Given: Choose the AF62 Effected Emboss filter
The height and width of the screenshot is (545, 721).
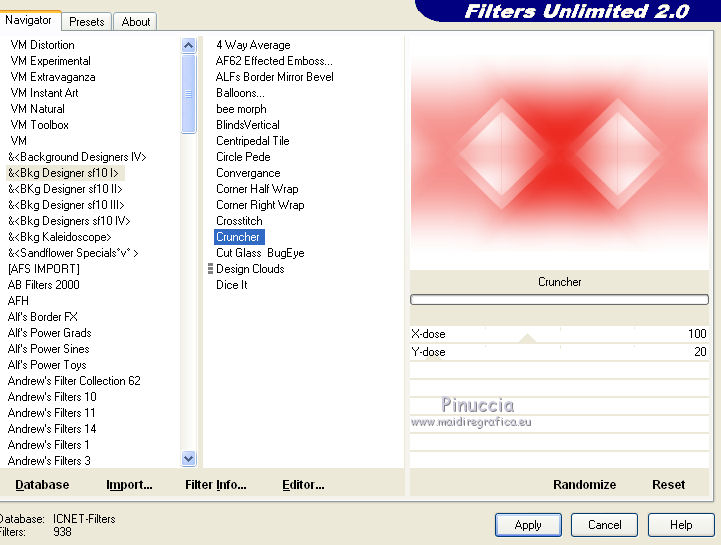Looking at the screenshot, I should click(x=274, y=61).
